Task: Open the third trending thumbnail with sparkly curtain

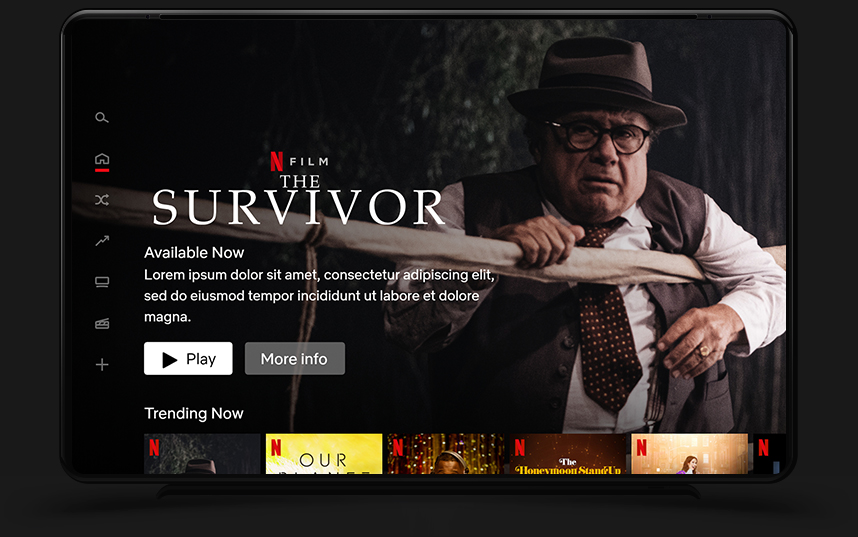Action: click(446, 454)
